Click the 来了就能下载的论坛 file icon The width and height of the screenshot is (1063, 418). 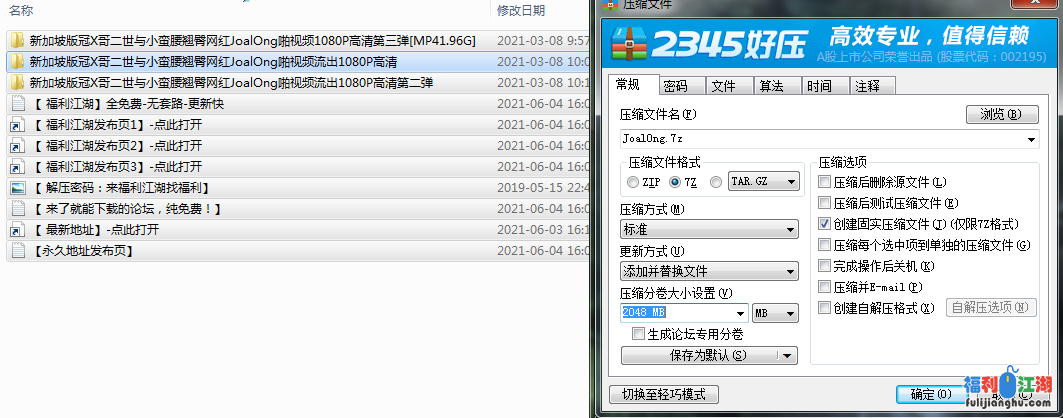(x=17, y=209)
